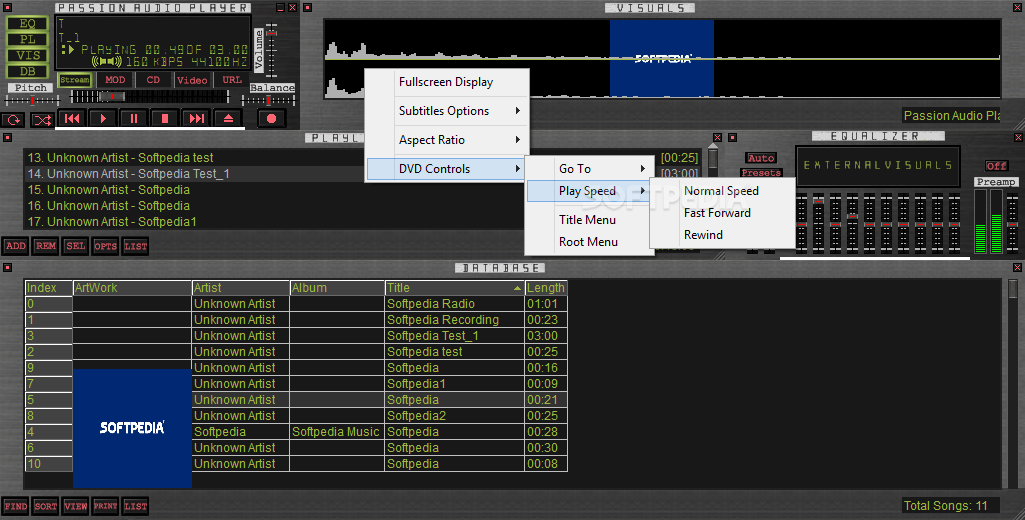Toggle the Shuffle icon
1025x520 pixels.
[x=42, y=120]
